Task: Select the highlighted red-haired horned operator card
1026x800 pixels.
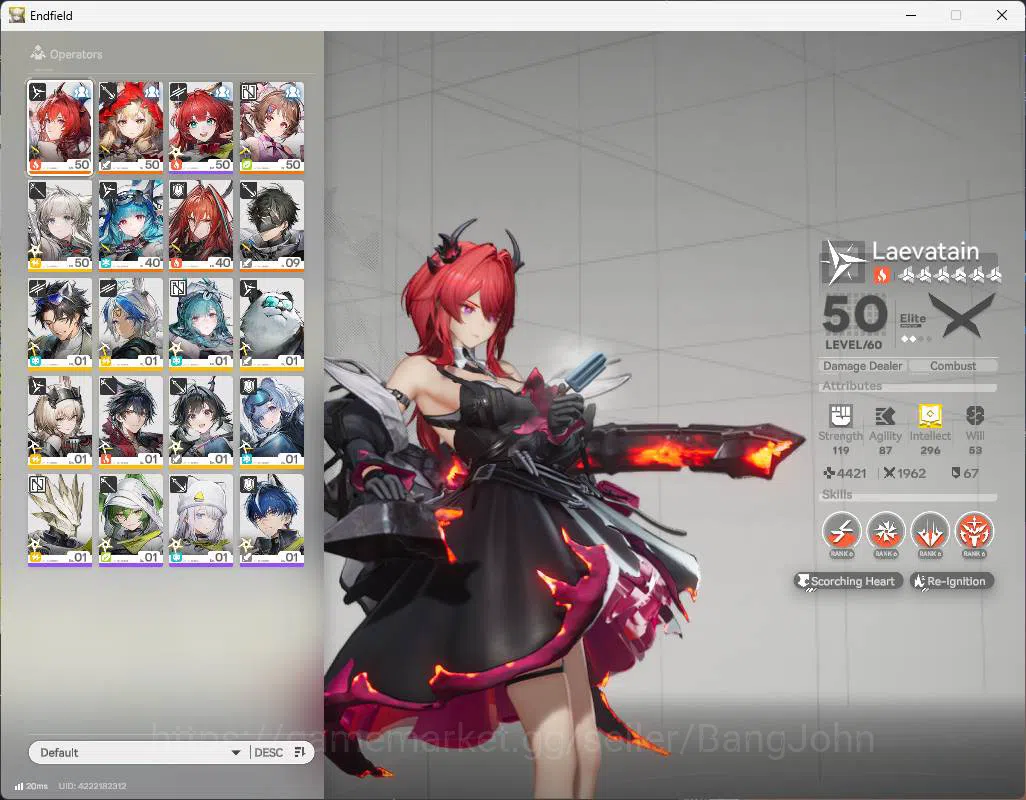Action: pyautogui.click(x=60, y=127)
